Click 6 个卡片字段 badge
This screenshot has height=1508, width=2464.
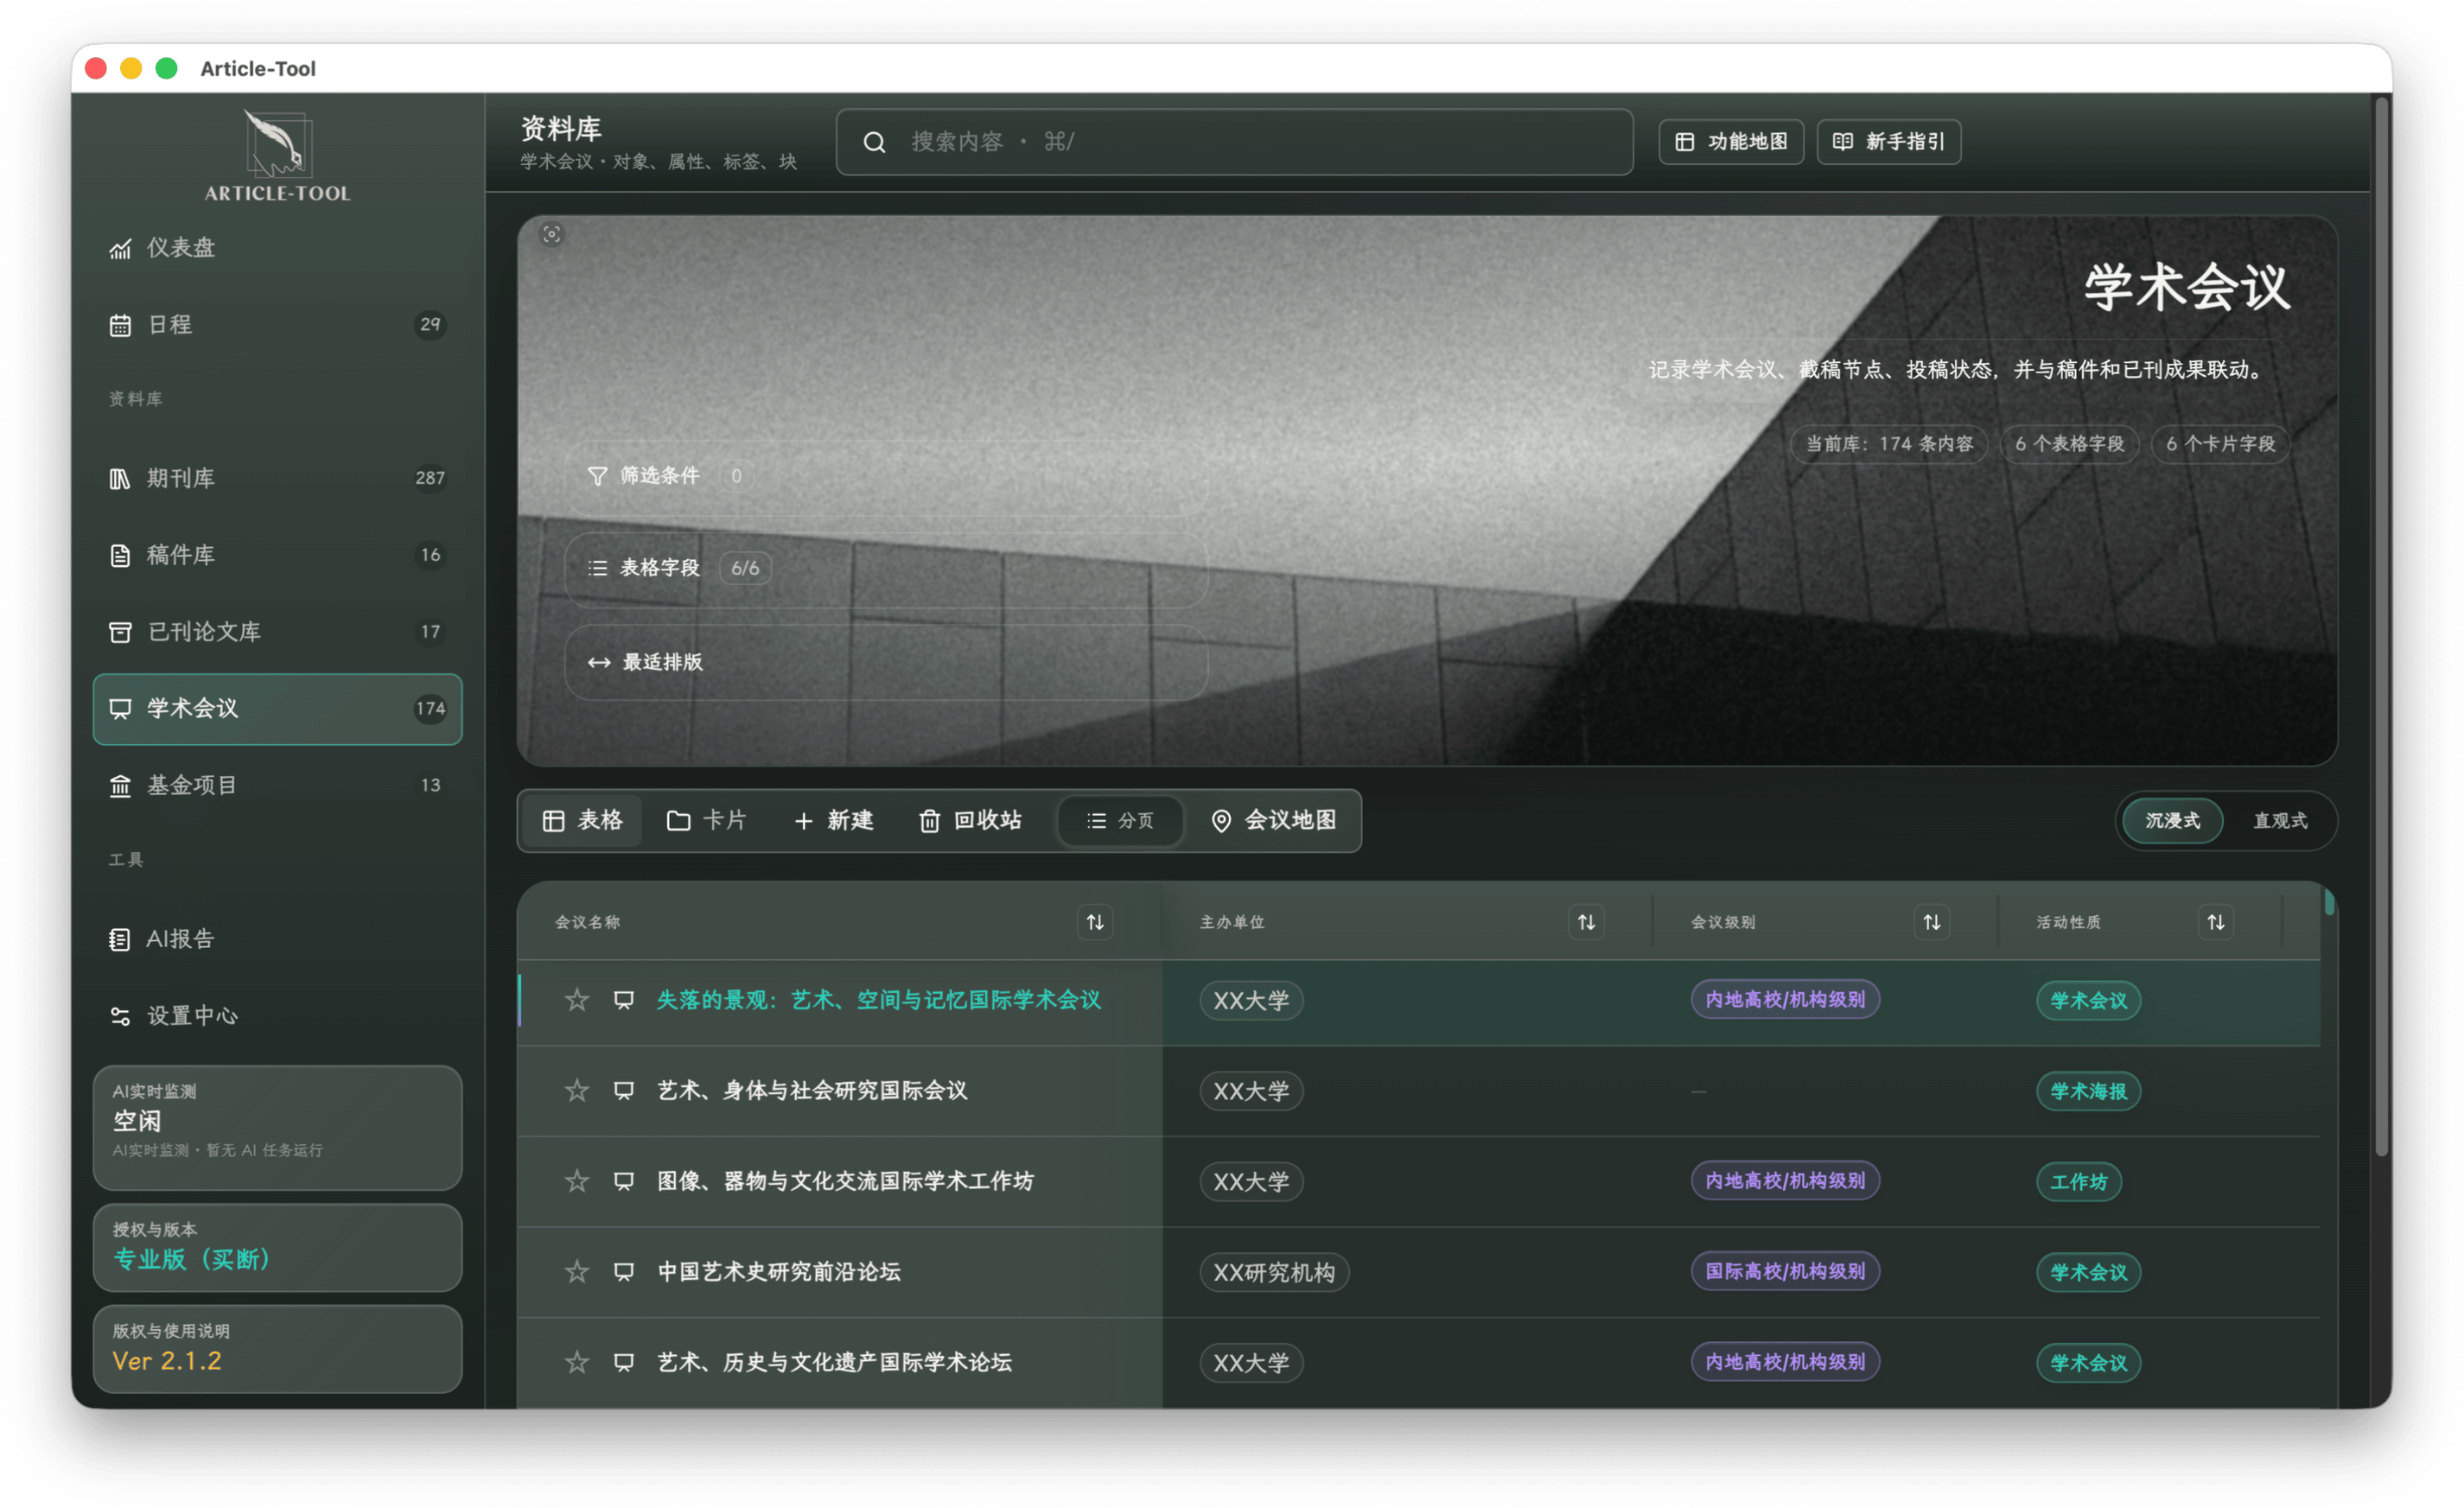pos(2220,444)
